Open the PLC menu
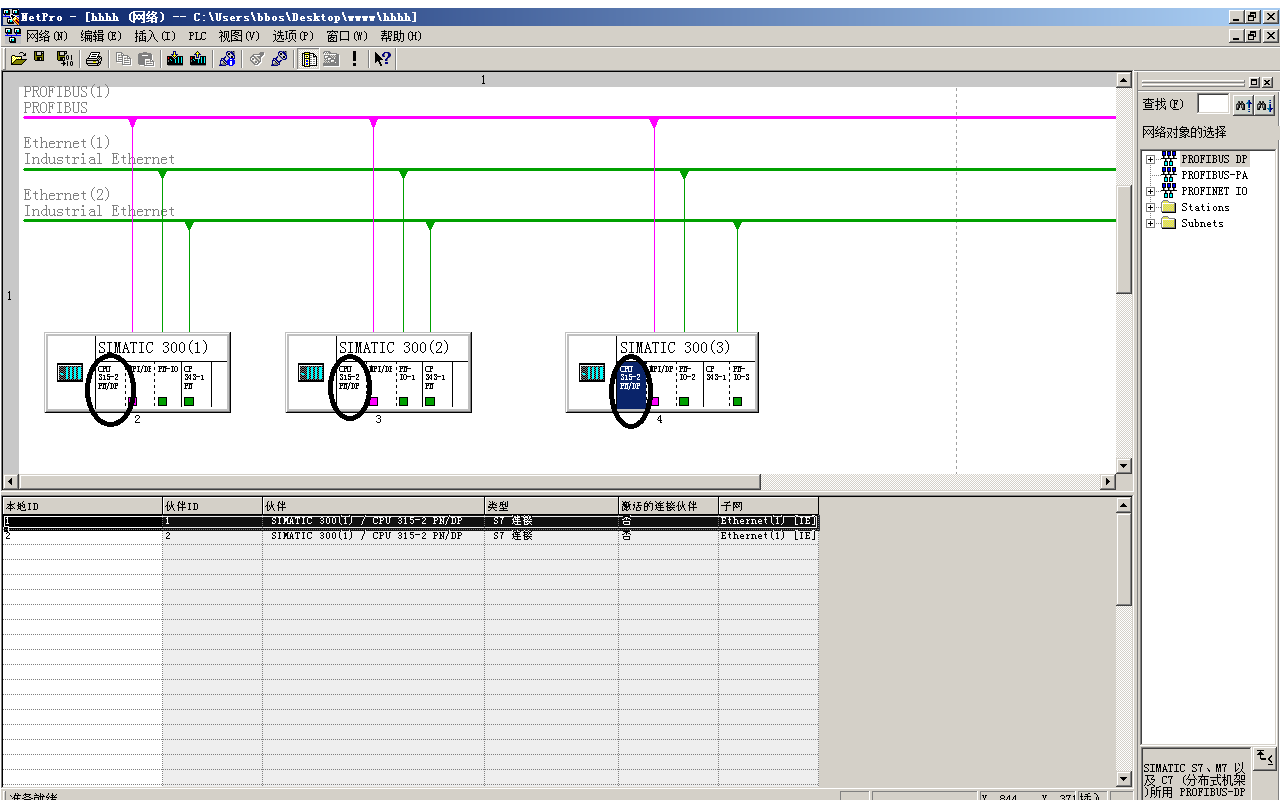The image size is (1280, 800). (x=197, y=36)
